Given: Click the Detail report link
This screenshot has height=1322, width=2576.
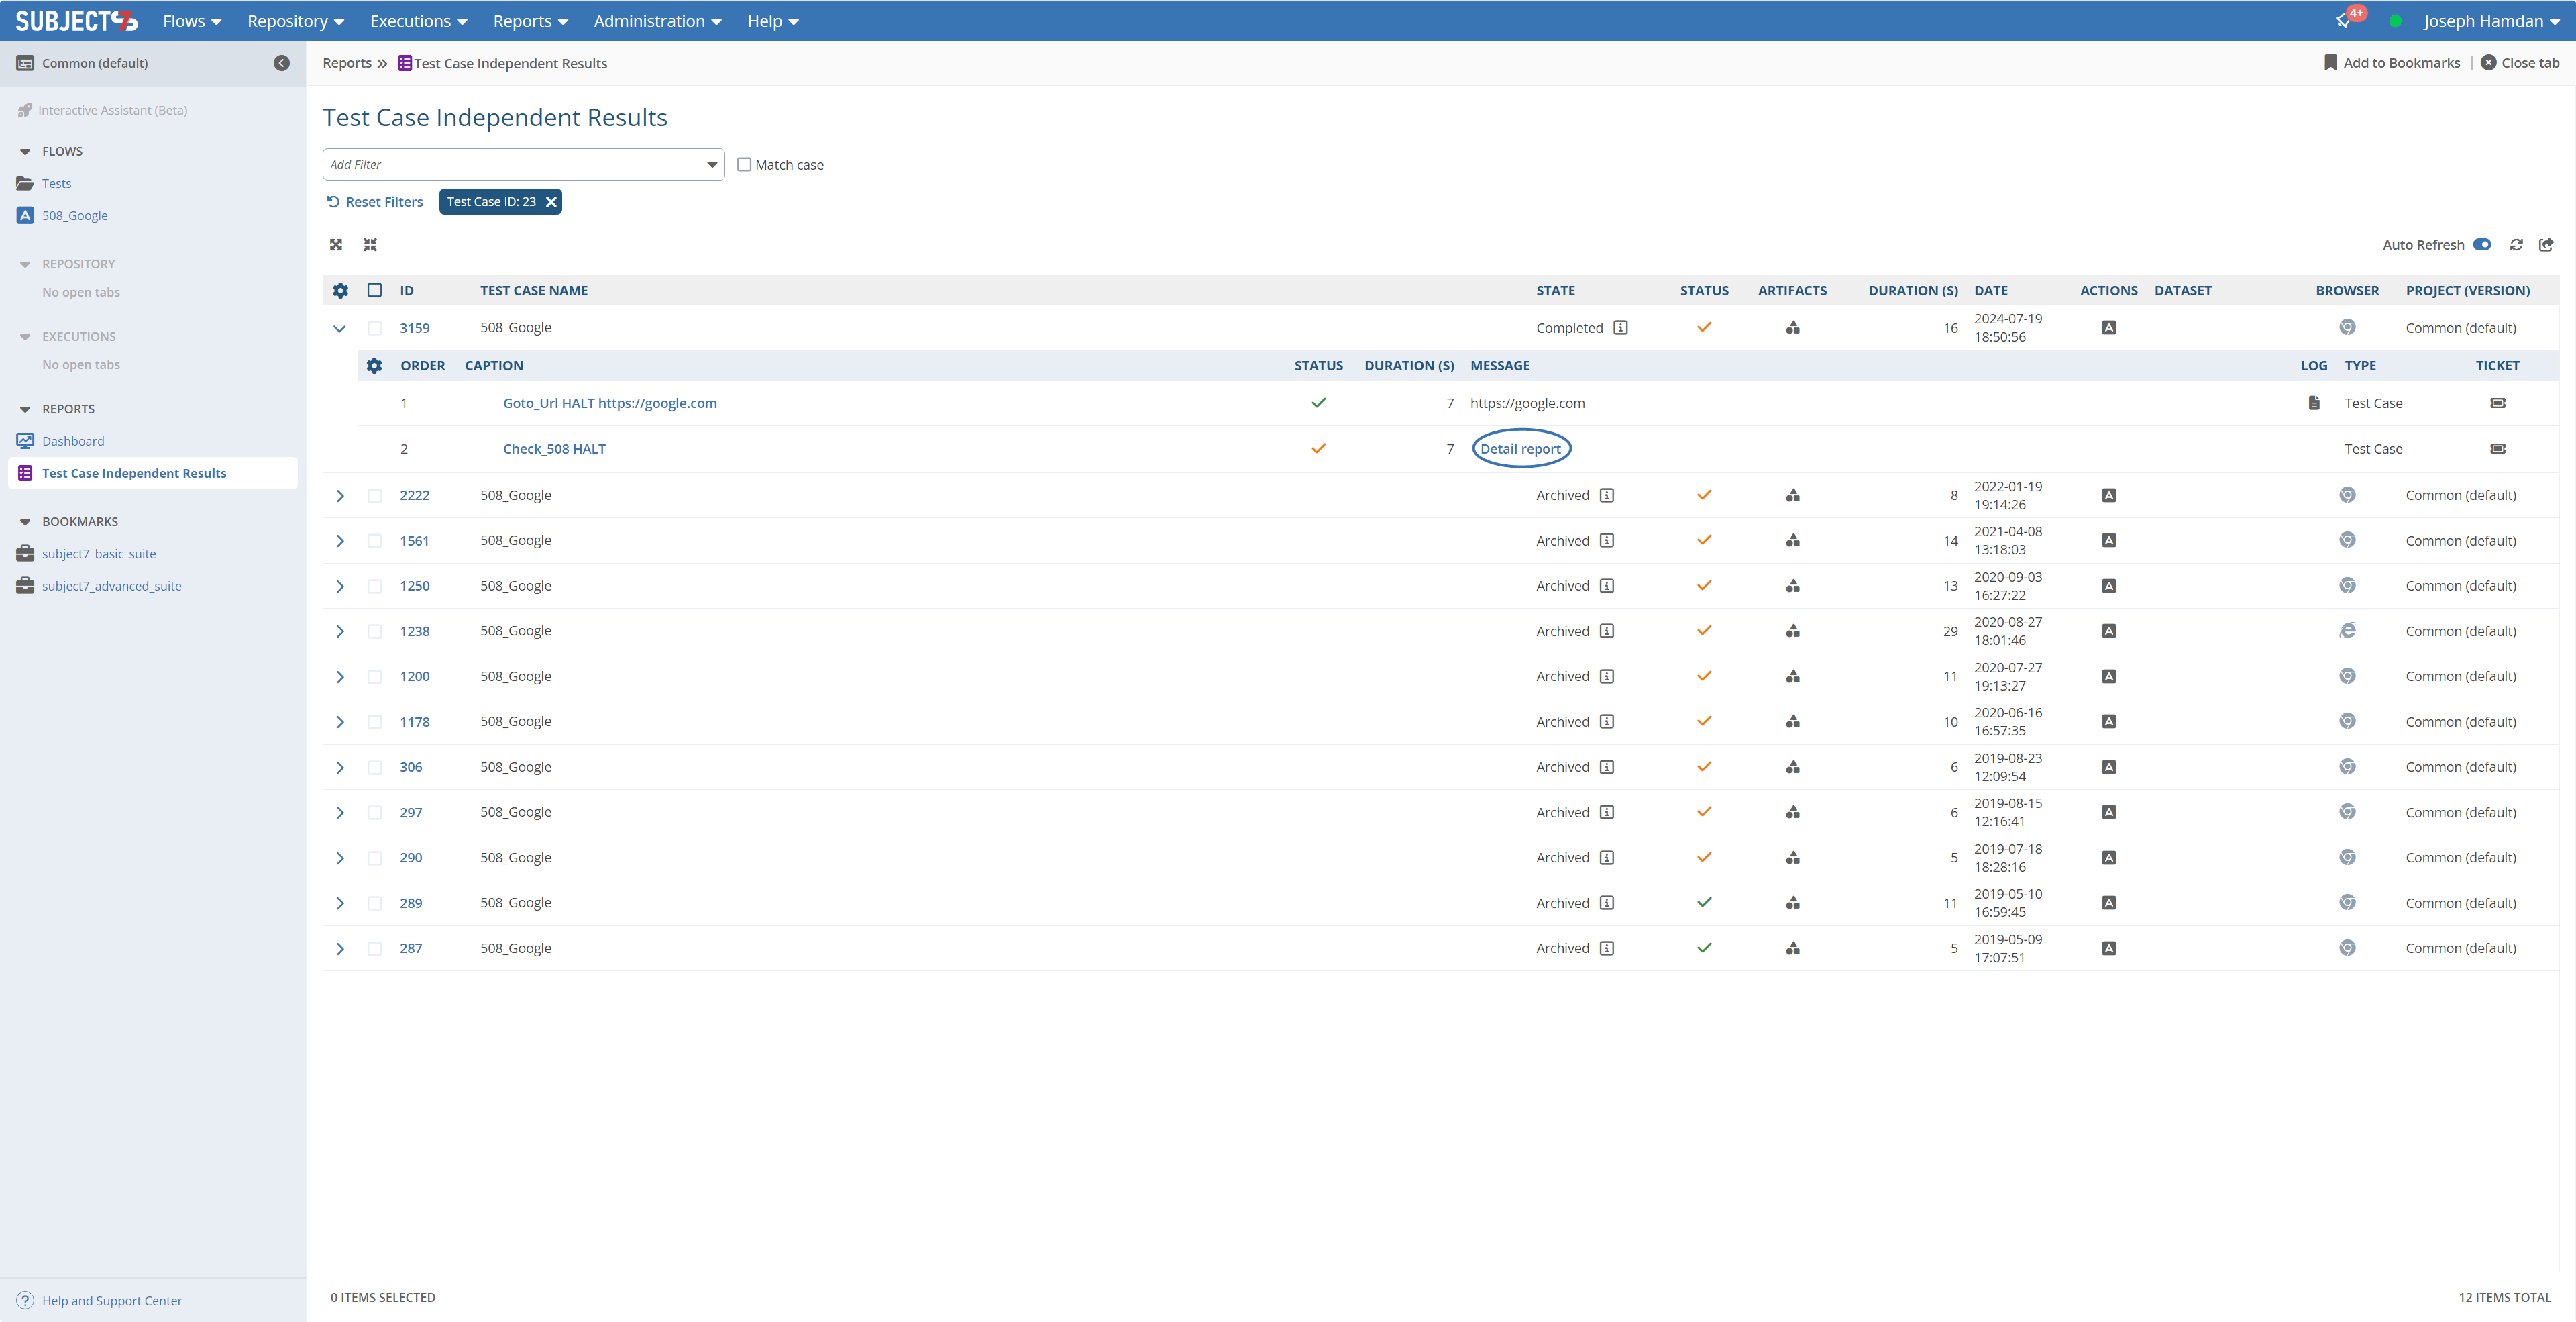Looking at the screenshot, I should point(1520,449).
